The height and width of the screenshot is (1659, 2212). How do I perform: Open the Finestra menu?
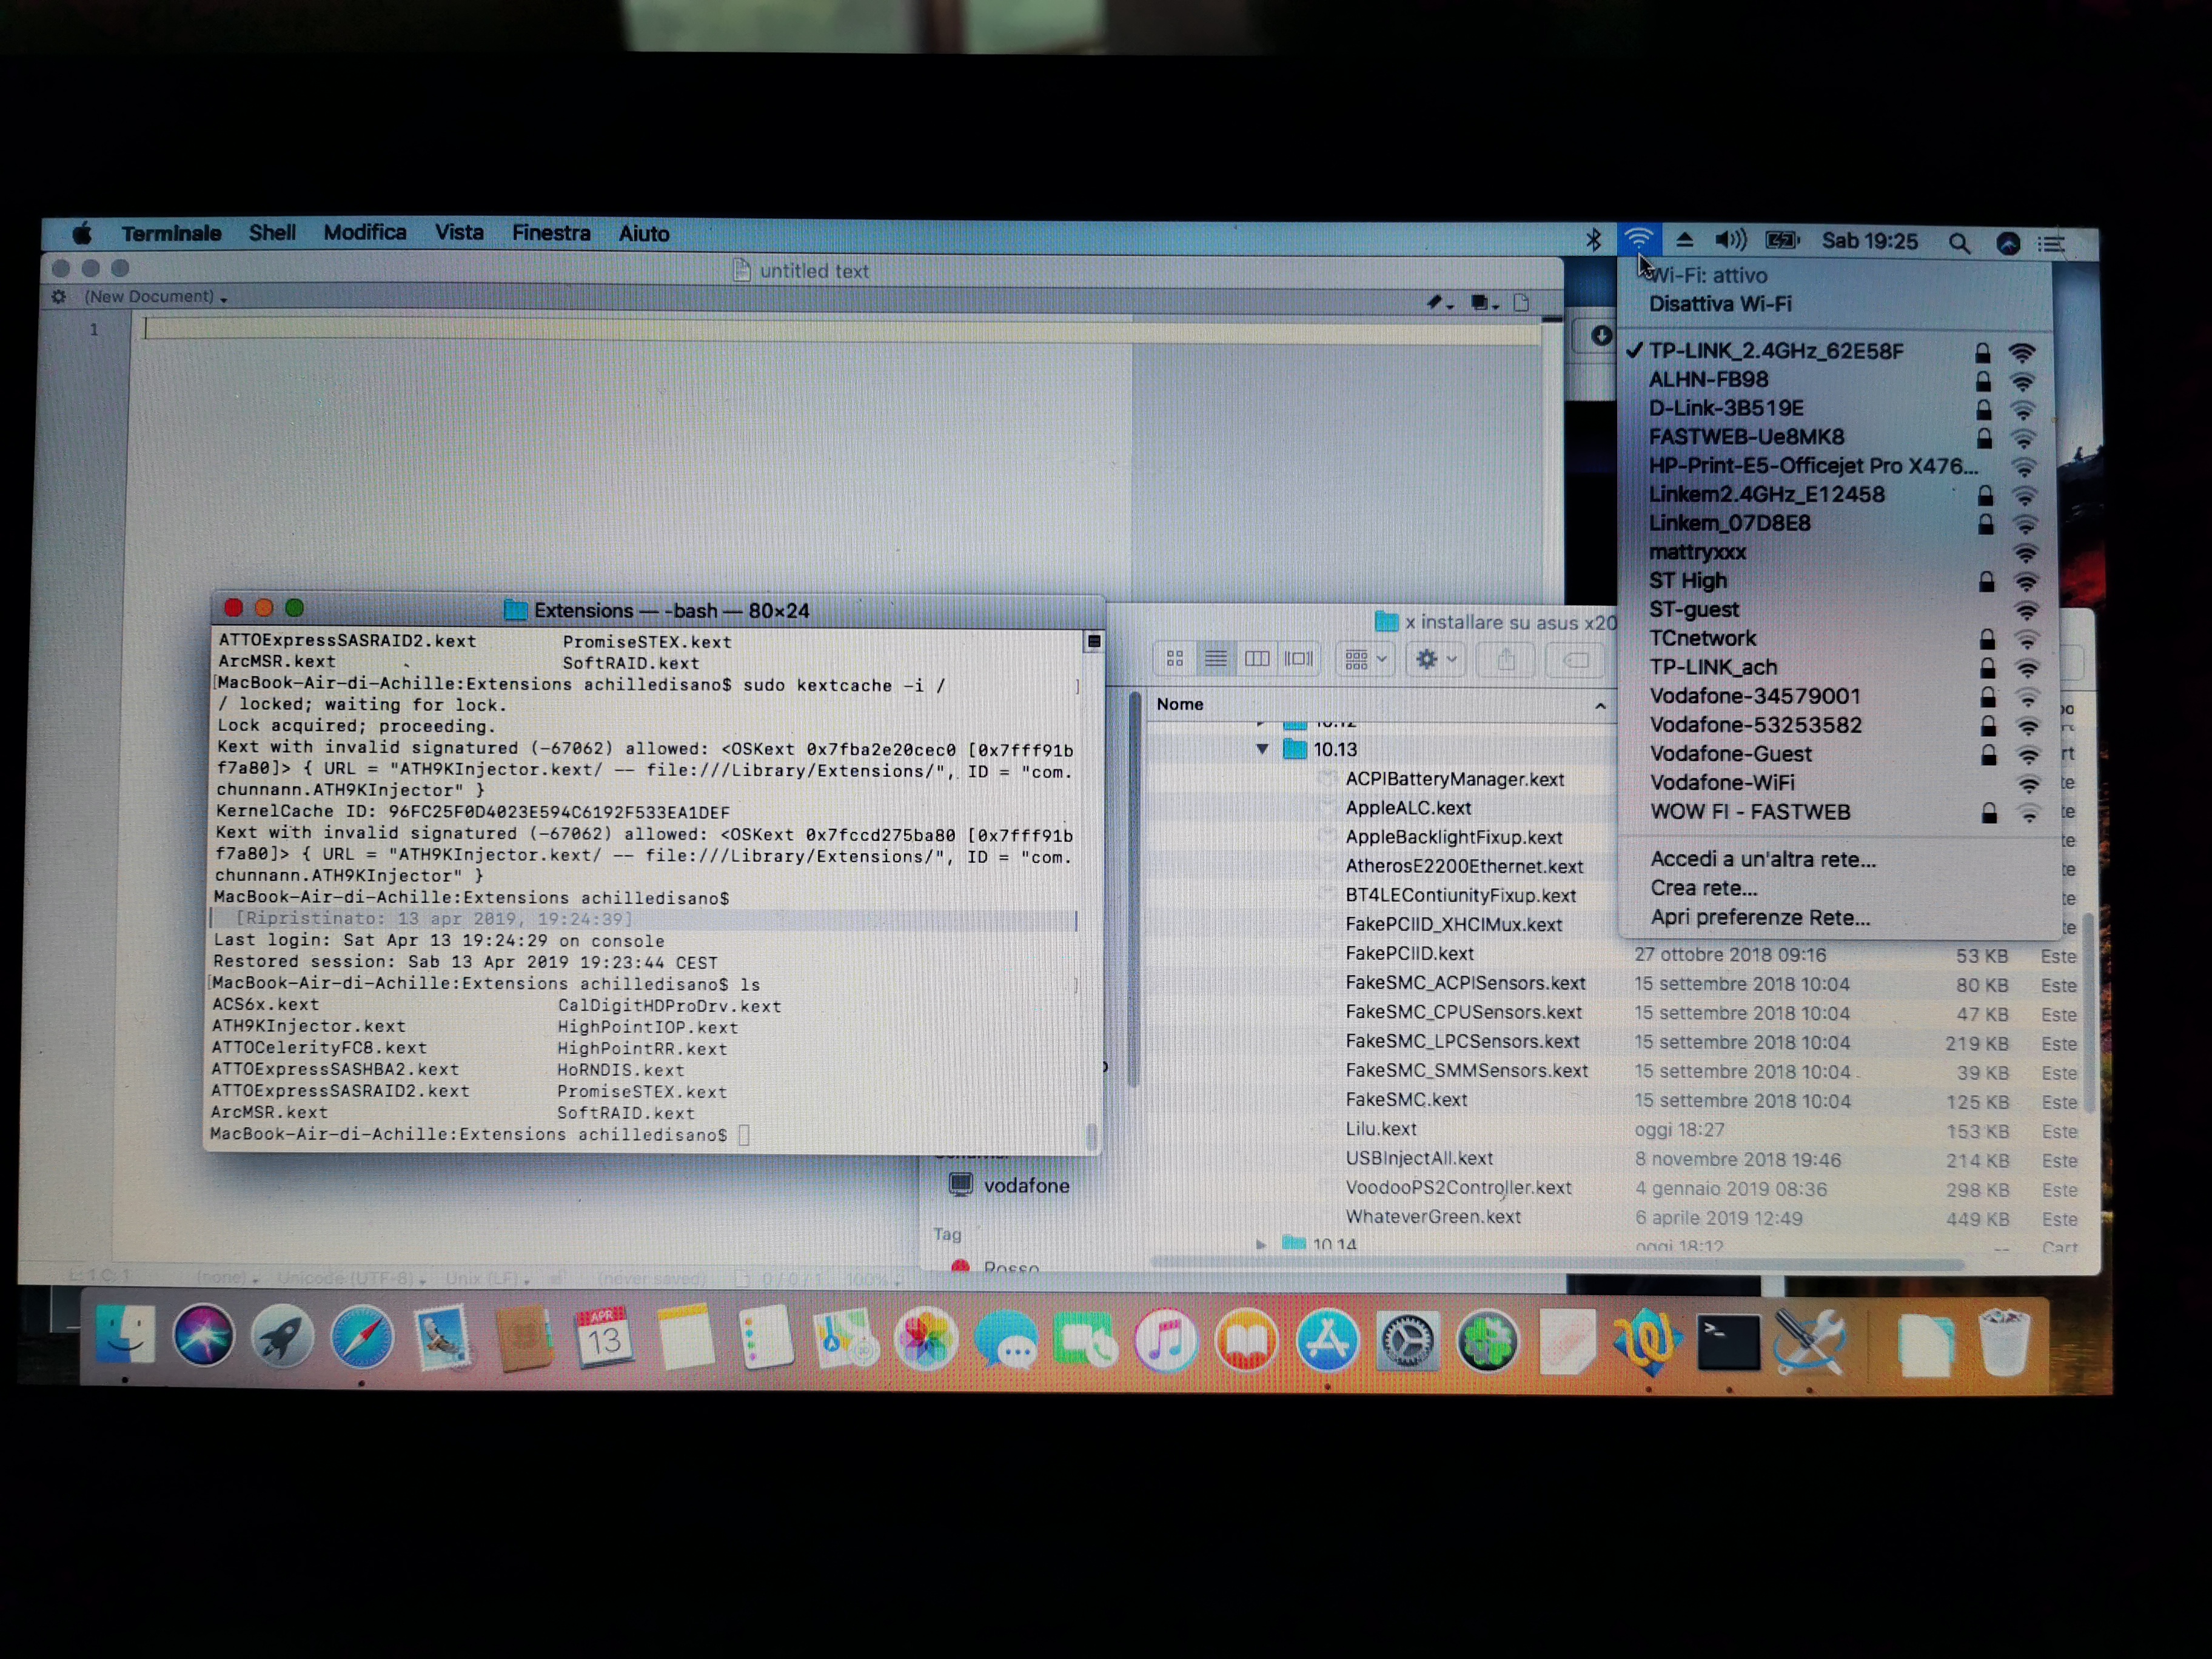551,233
